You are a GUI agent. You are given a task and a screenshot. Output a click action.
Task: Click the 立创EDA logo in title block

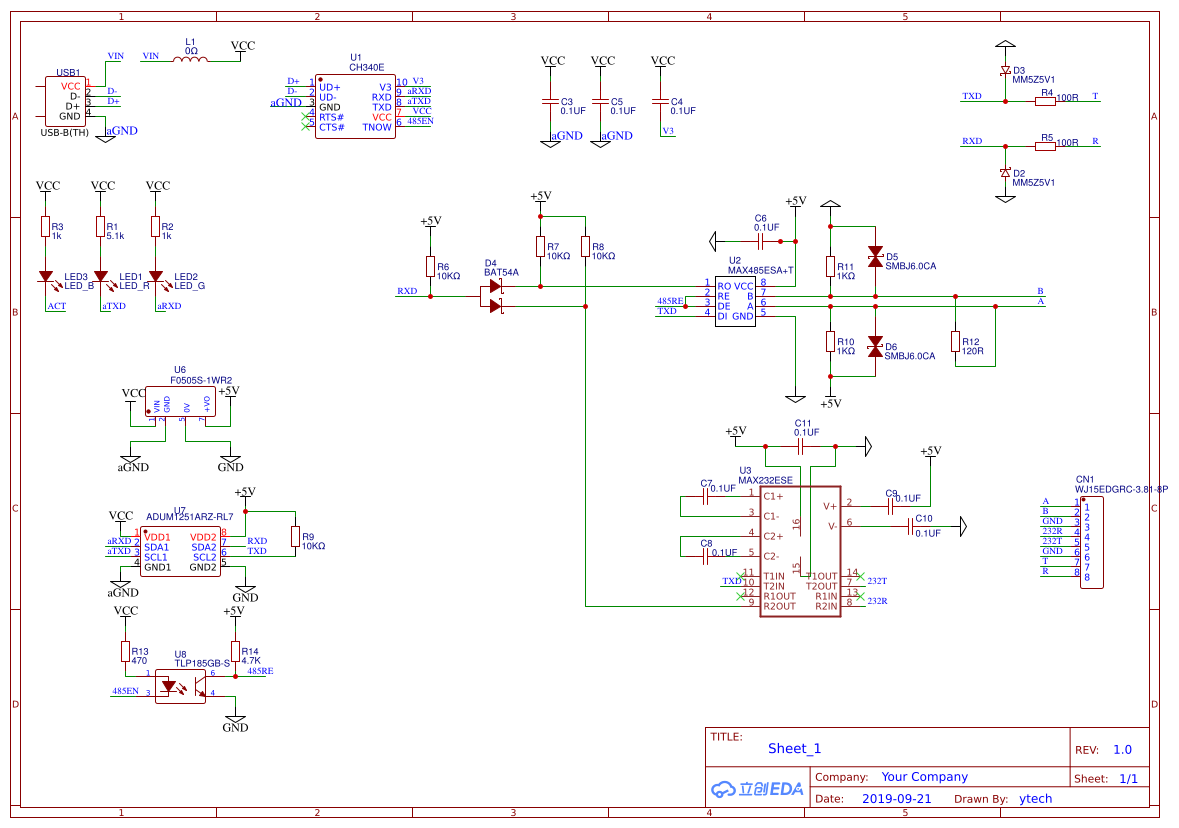755,789
